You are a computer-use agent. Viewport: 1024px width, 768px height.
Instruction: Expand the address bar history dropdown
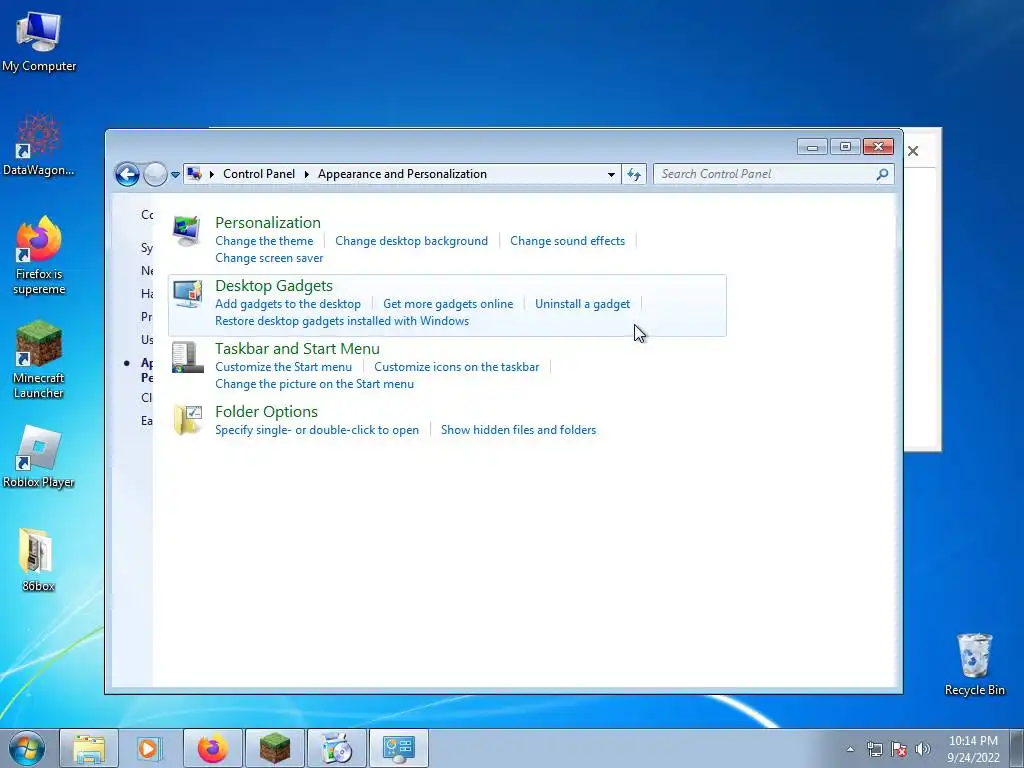pyautogui.click(x=611, y=174)
